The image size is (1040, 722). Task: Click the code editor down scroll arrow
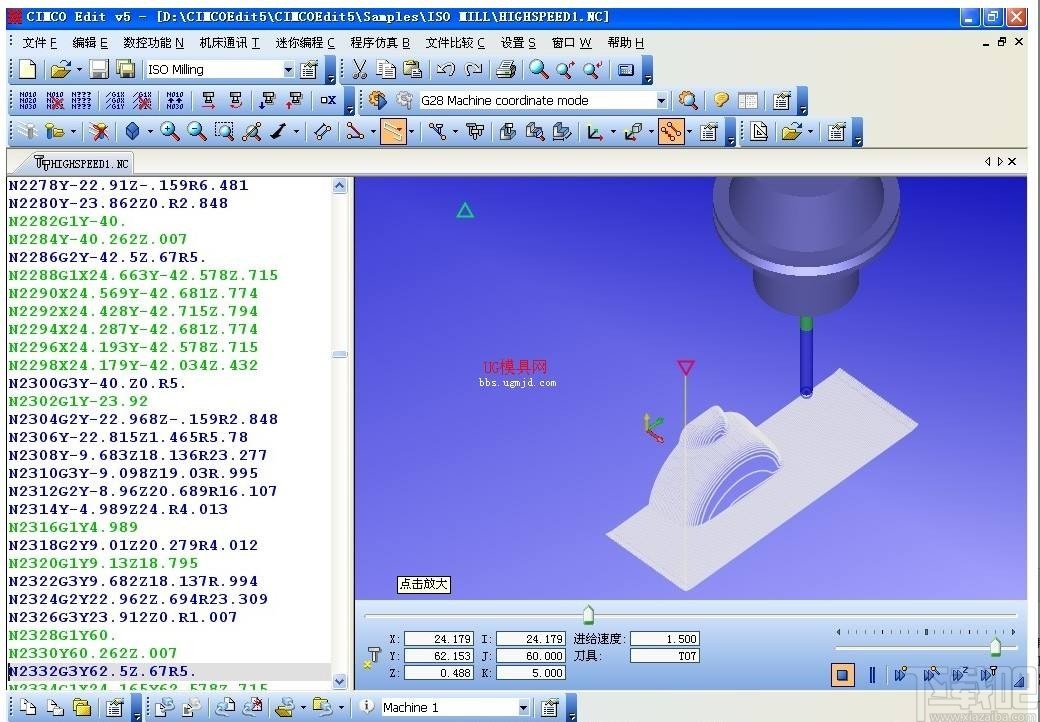(x=340, y=681)
